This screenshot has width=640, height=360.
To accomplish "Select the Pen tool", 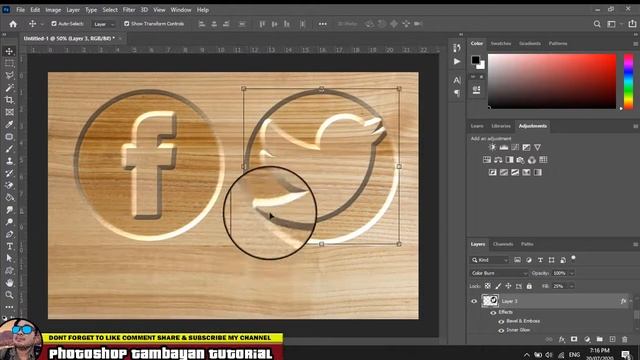I will pyautogui.click(x=9, y=234).
